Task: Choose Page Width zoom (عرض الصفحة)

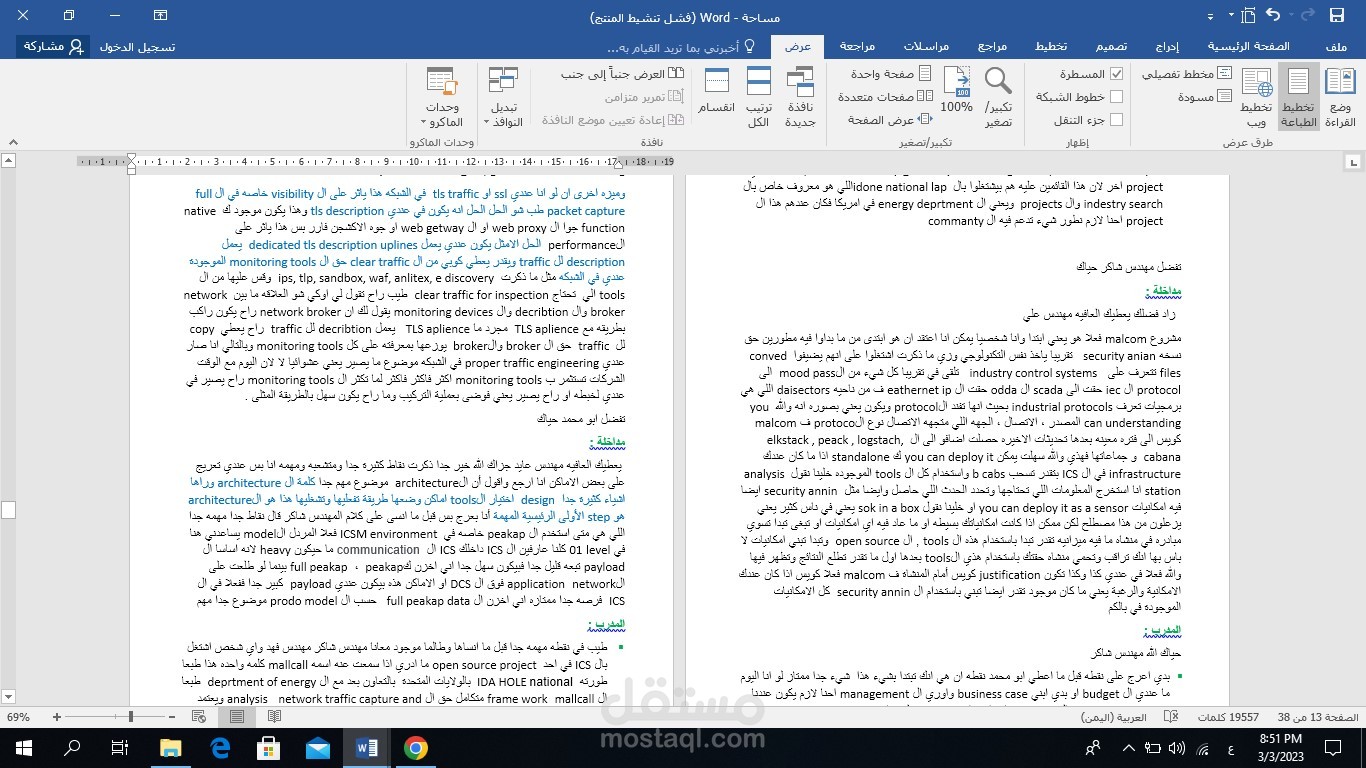Action: [890, 120]
